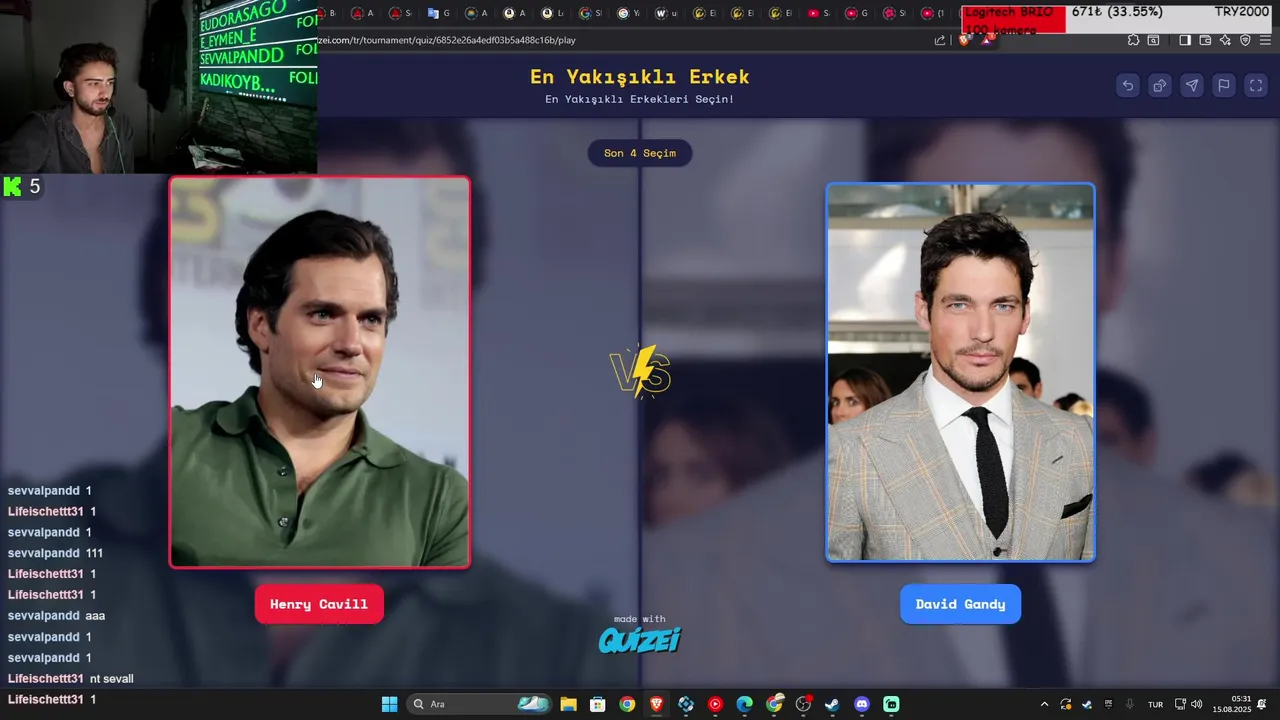Switch to the Google Translate tab
This screenshot has width=1280, height=720.
tap(439, 13)
